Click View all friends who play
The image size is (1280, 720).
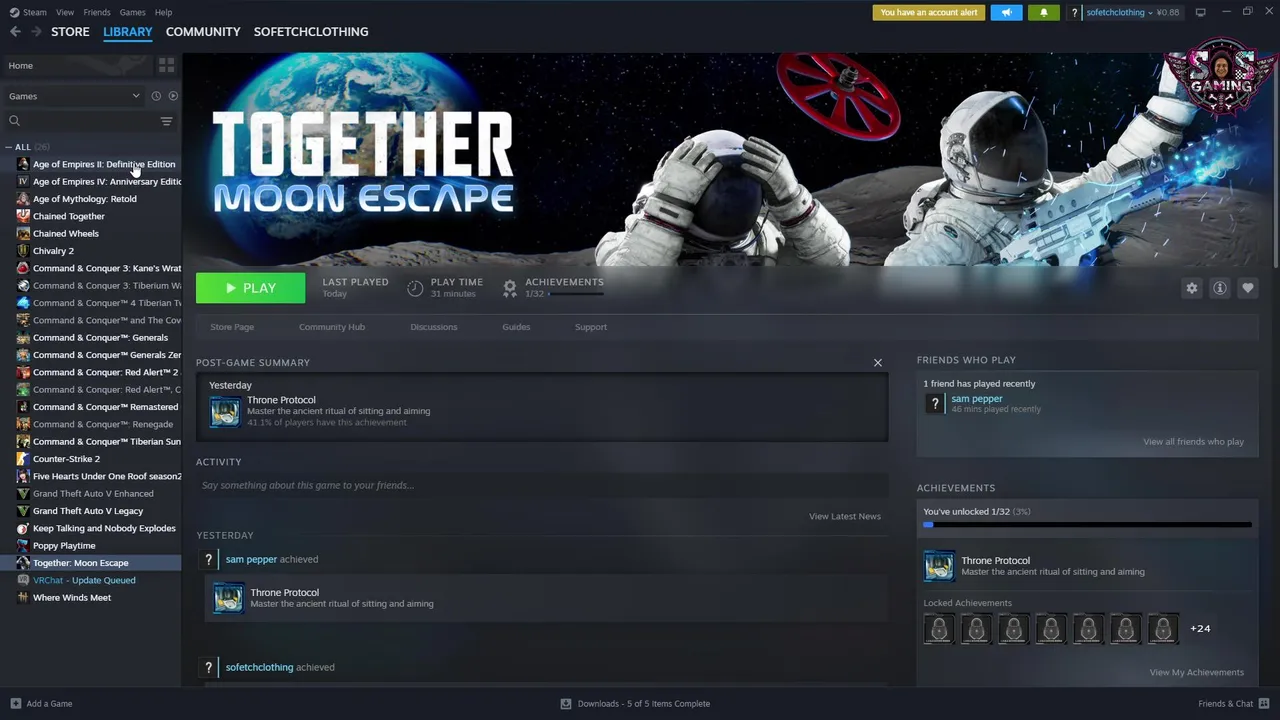point(1193,442)
